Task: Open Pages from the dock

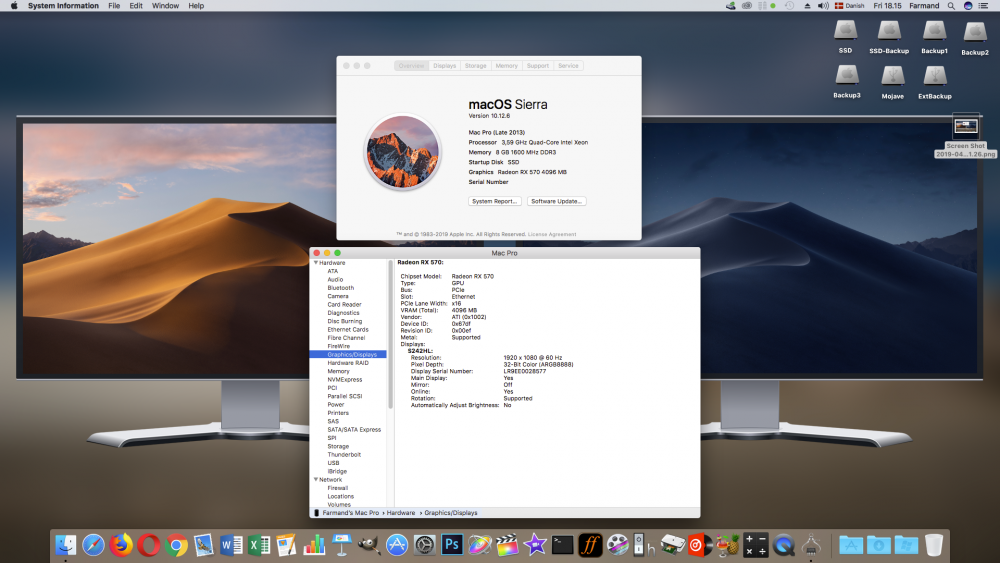Action: tap(286, 545)
